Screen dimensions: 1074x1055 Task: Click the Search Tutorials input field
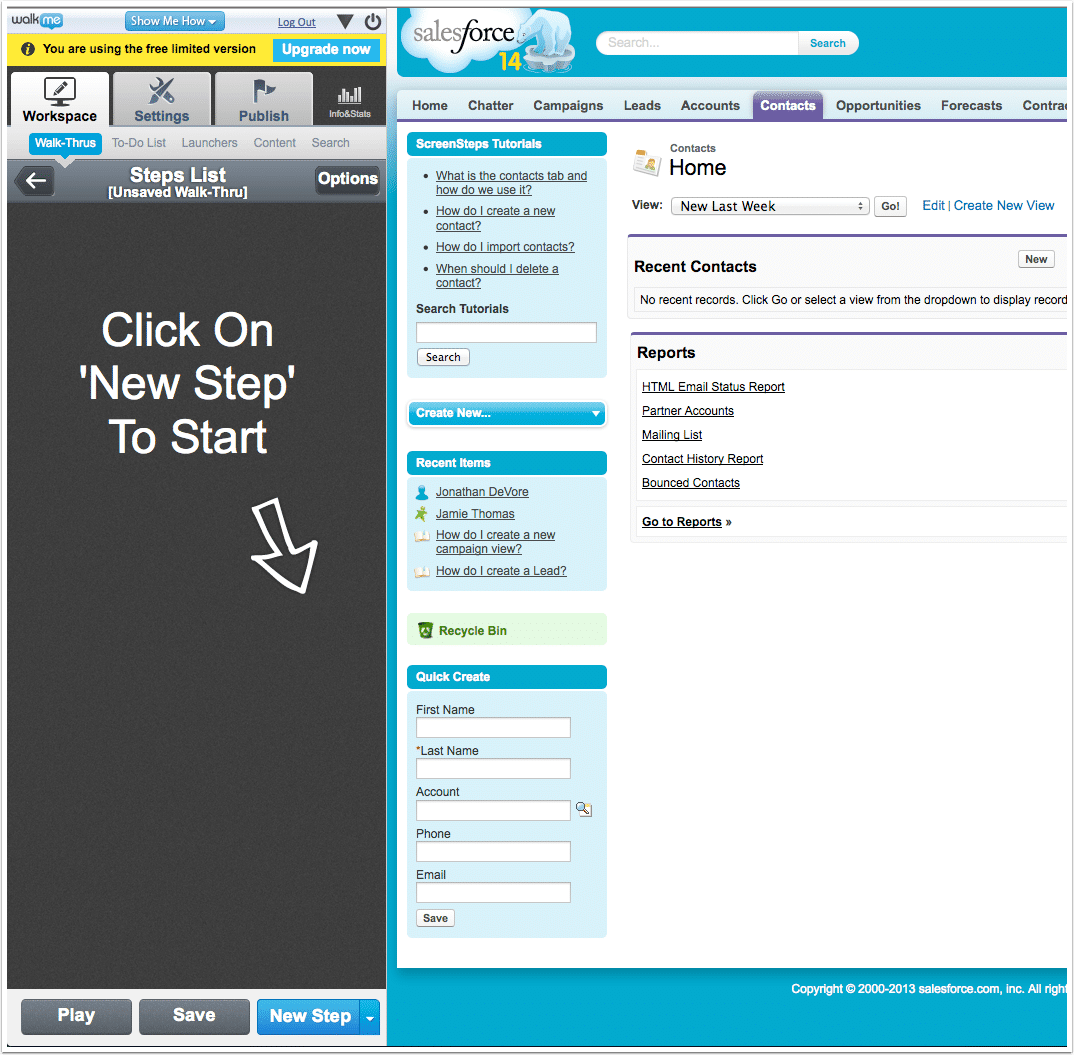(506, 332)
